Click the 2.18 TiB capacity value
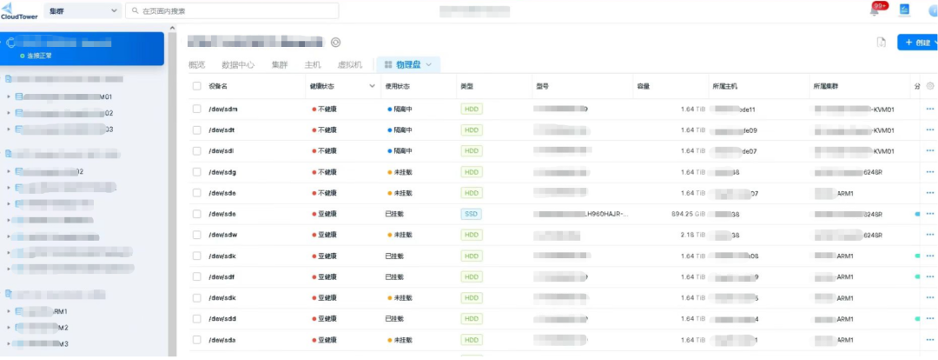This screenshot has width=938, height=360. click(693, 235)
